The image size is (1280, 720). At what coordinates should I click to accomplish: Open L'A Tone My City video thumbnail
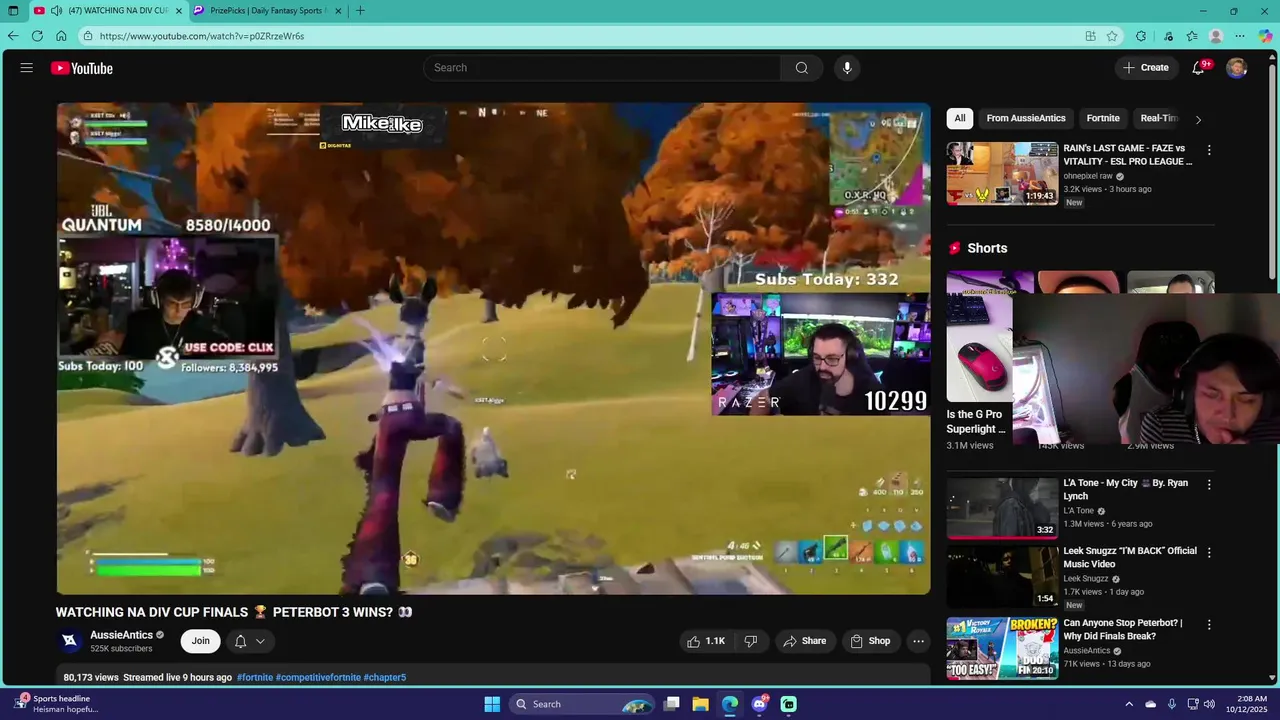[x=1002, y=508]
